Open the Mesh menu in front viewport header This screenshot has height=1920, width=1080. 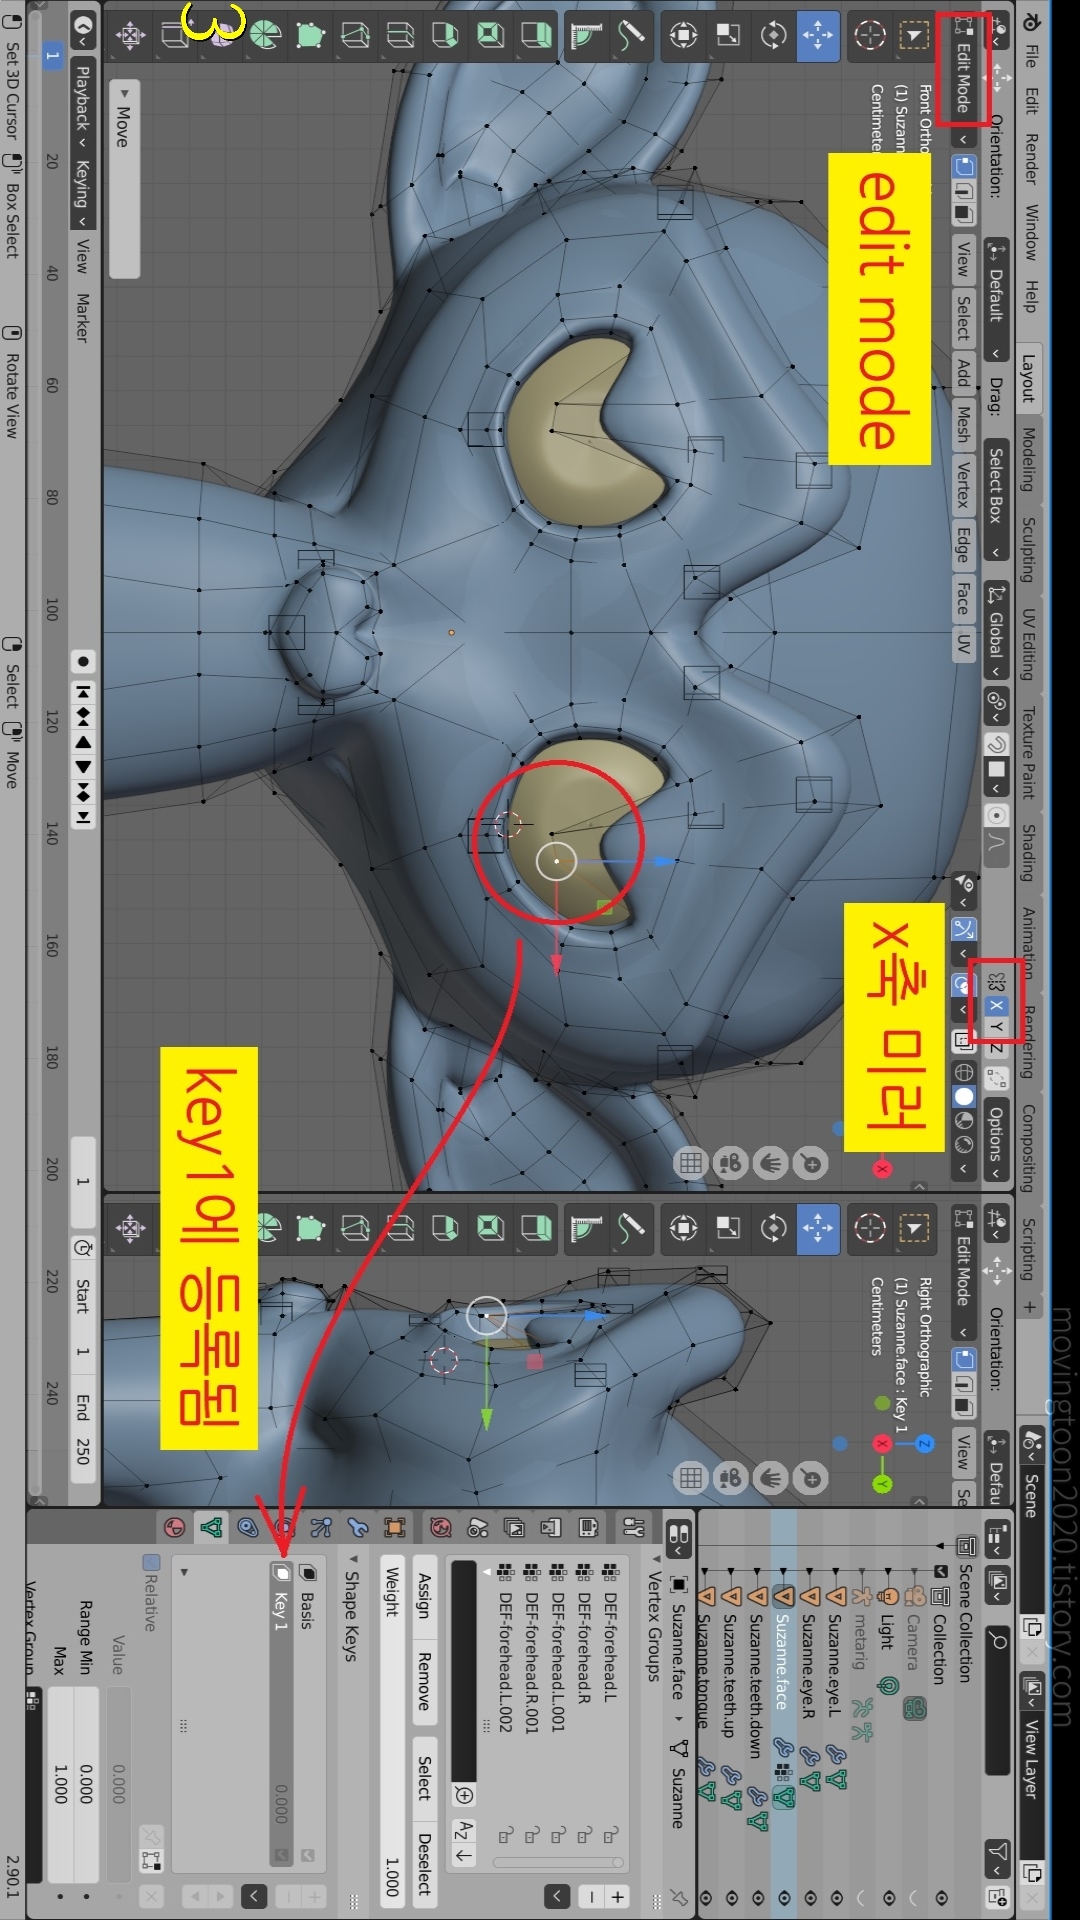963,424
